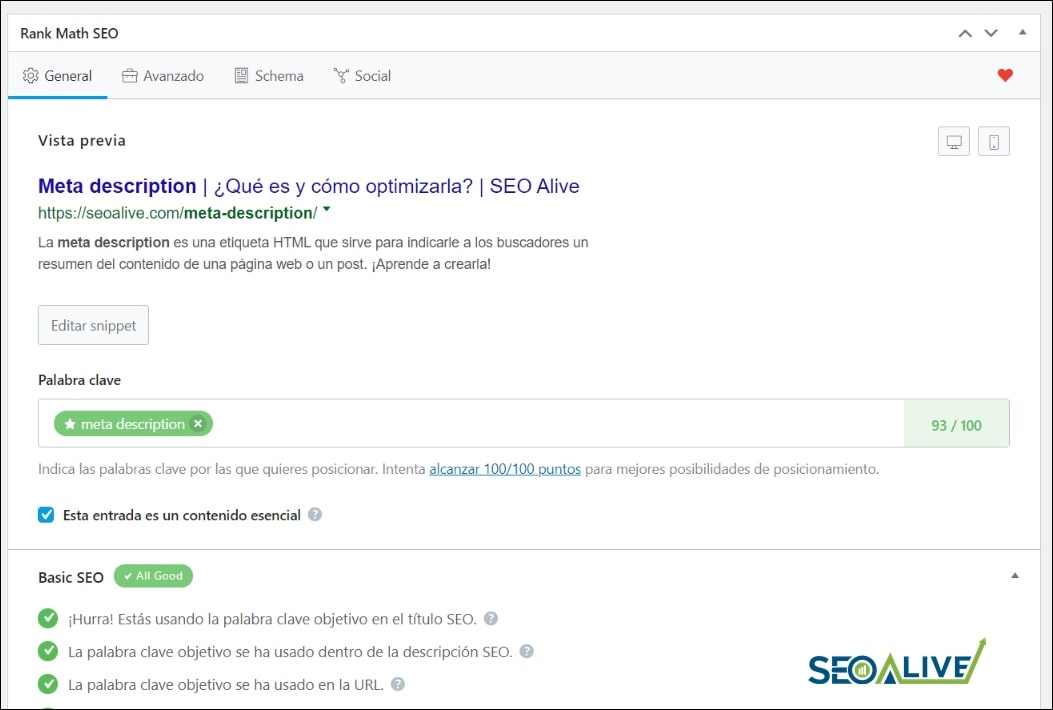Open help icon beside contenido esencial checkbox
Image resolution: width=1053 pixels, height=710 pixels.
point(316,515)
